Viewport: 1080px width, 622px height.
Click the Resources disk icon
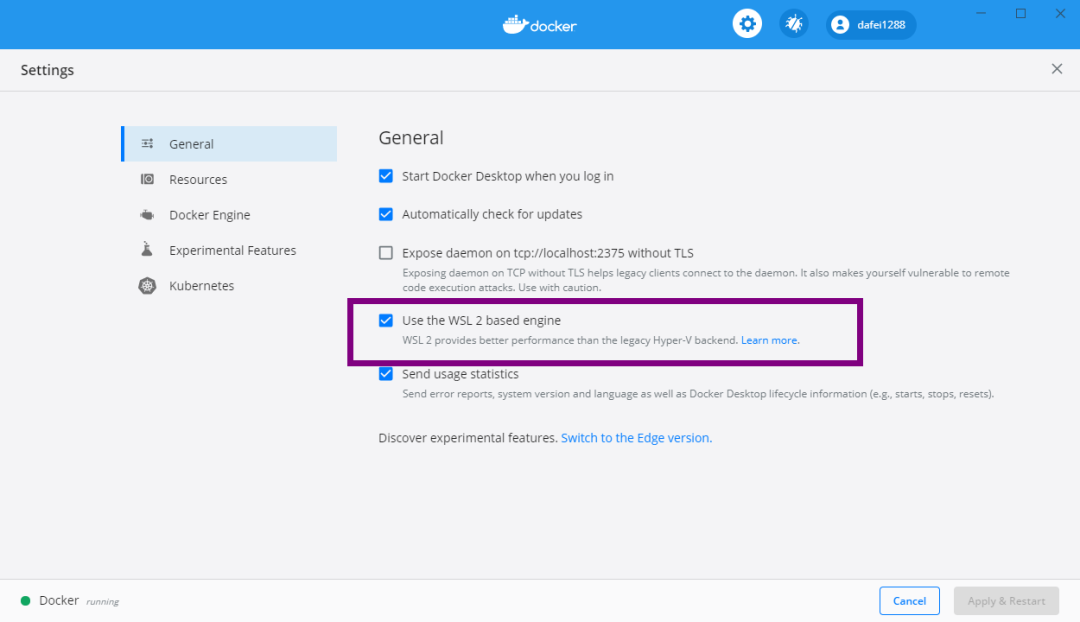[148, 180]
